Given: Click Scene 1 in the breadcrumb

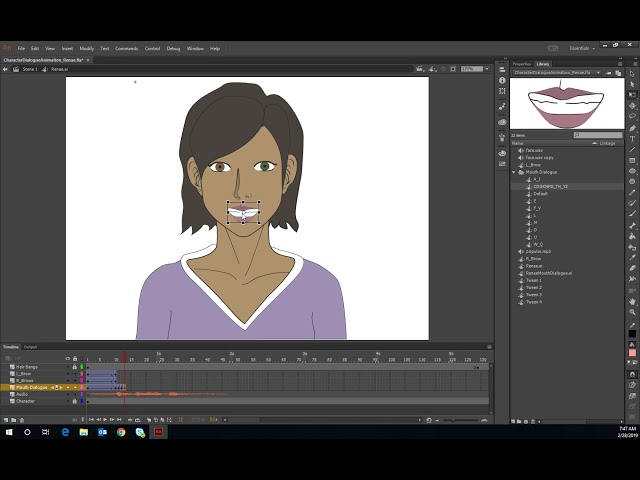Looking at the screenshot, I should click(x=30, y=69).
